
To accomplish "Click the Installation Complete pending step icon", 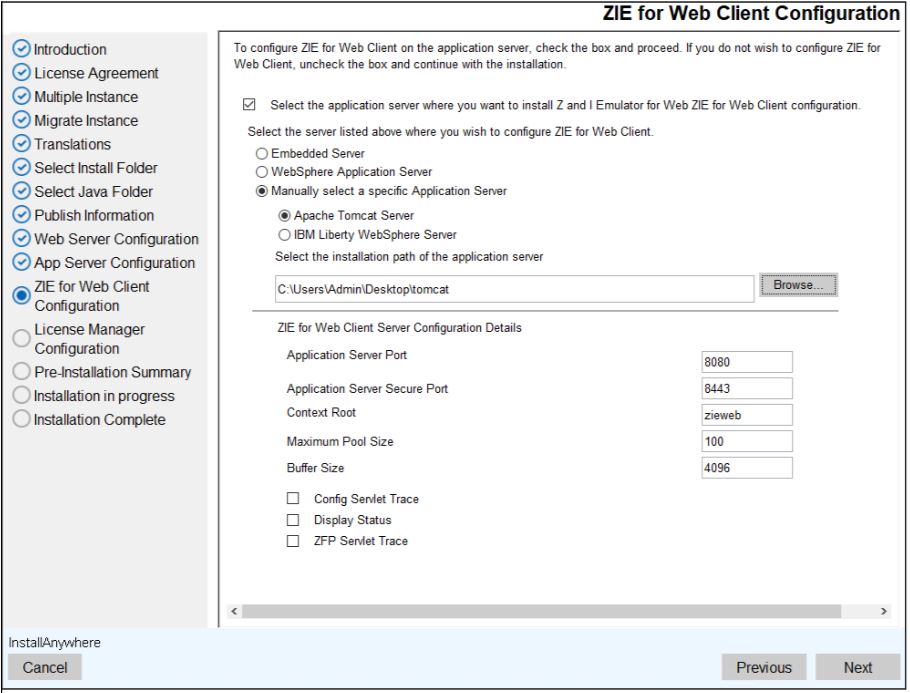I will point(21,419).
